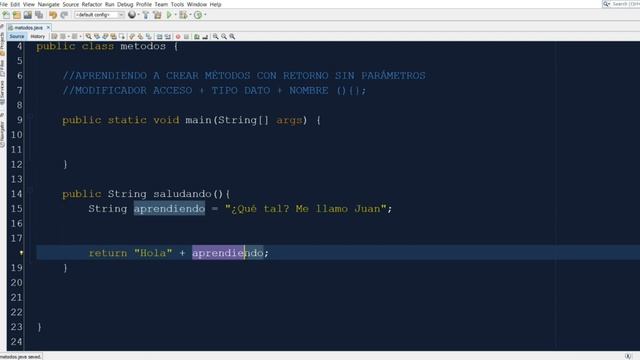Open the Navigate menu
Screen dimensions: 640x360
click(x=49, y=4)
